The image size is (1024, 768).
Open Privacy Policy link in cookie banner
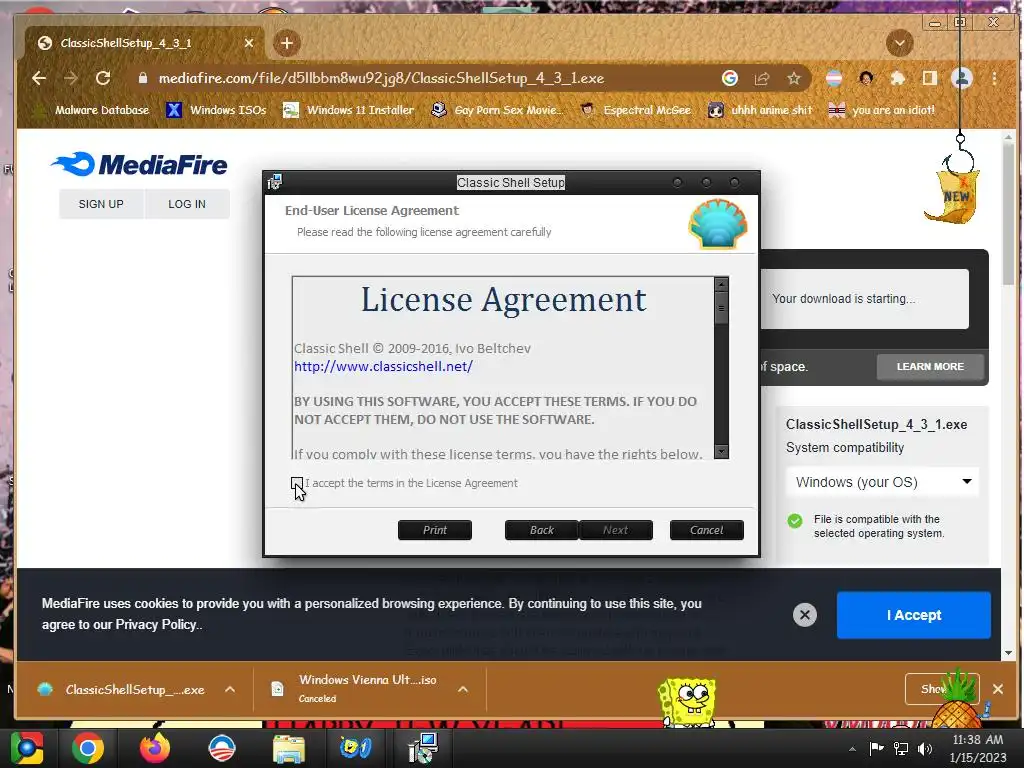coord(156,624)
